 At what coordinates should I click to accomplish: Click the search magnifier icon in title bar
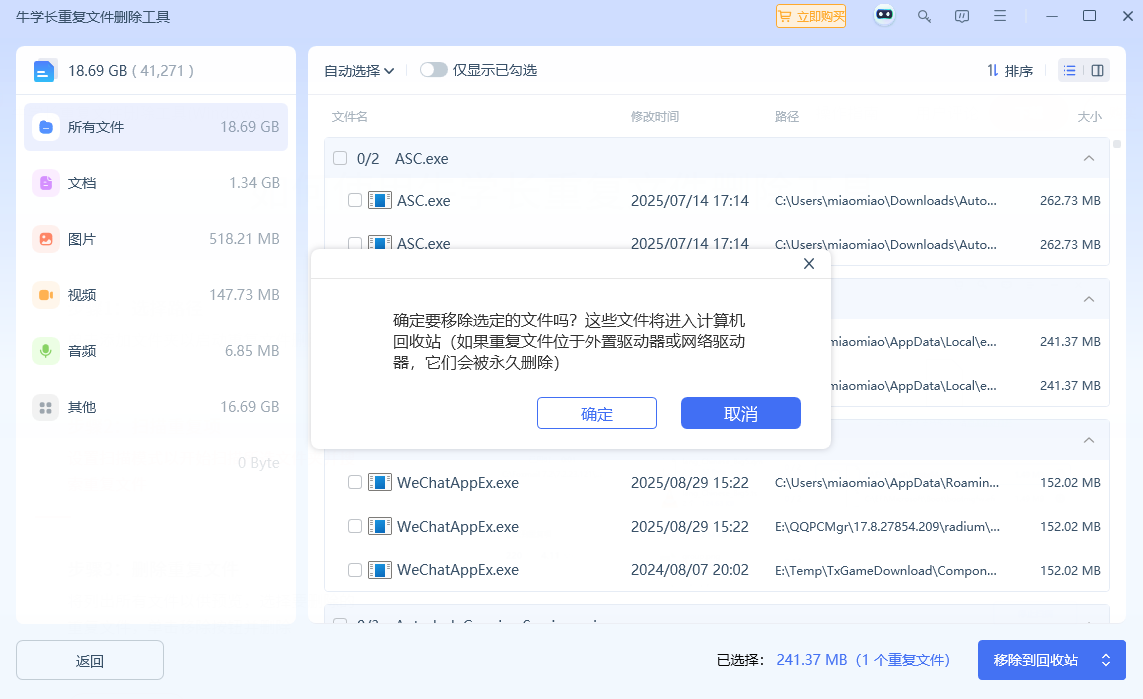coord(923,16)
